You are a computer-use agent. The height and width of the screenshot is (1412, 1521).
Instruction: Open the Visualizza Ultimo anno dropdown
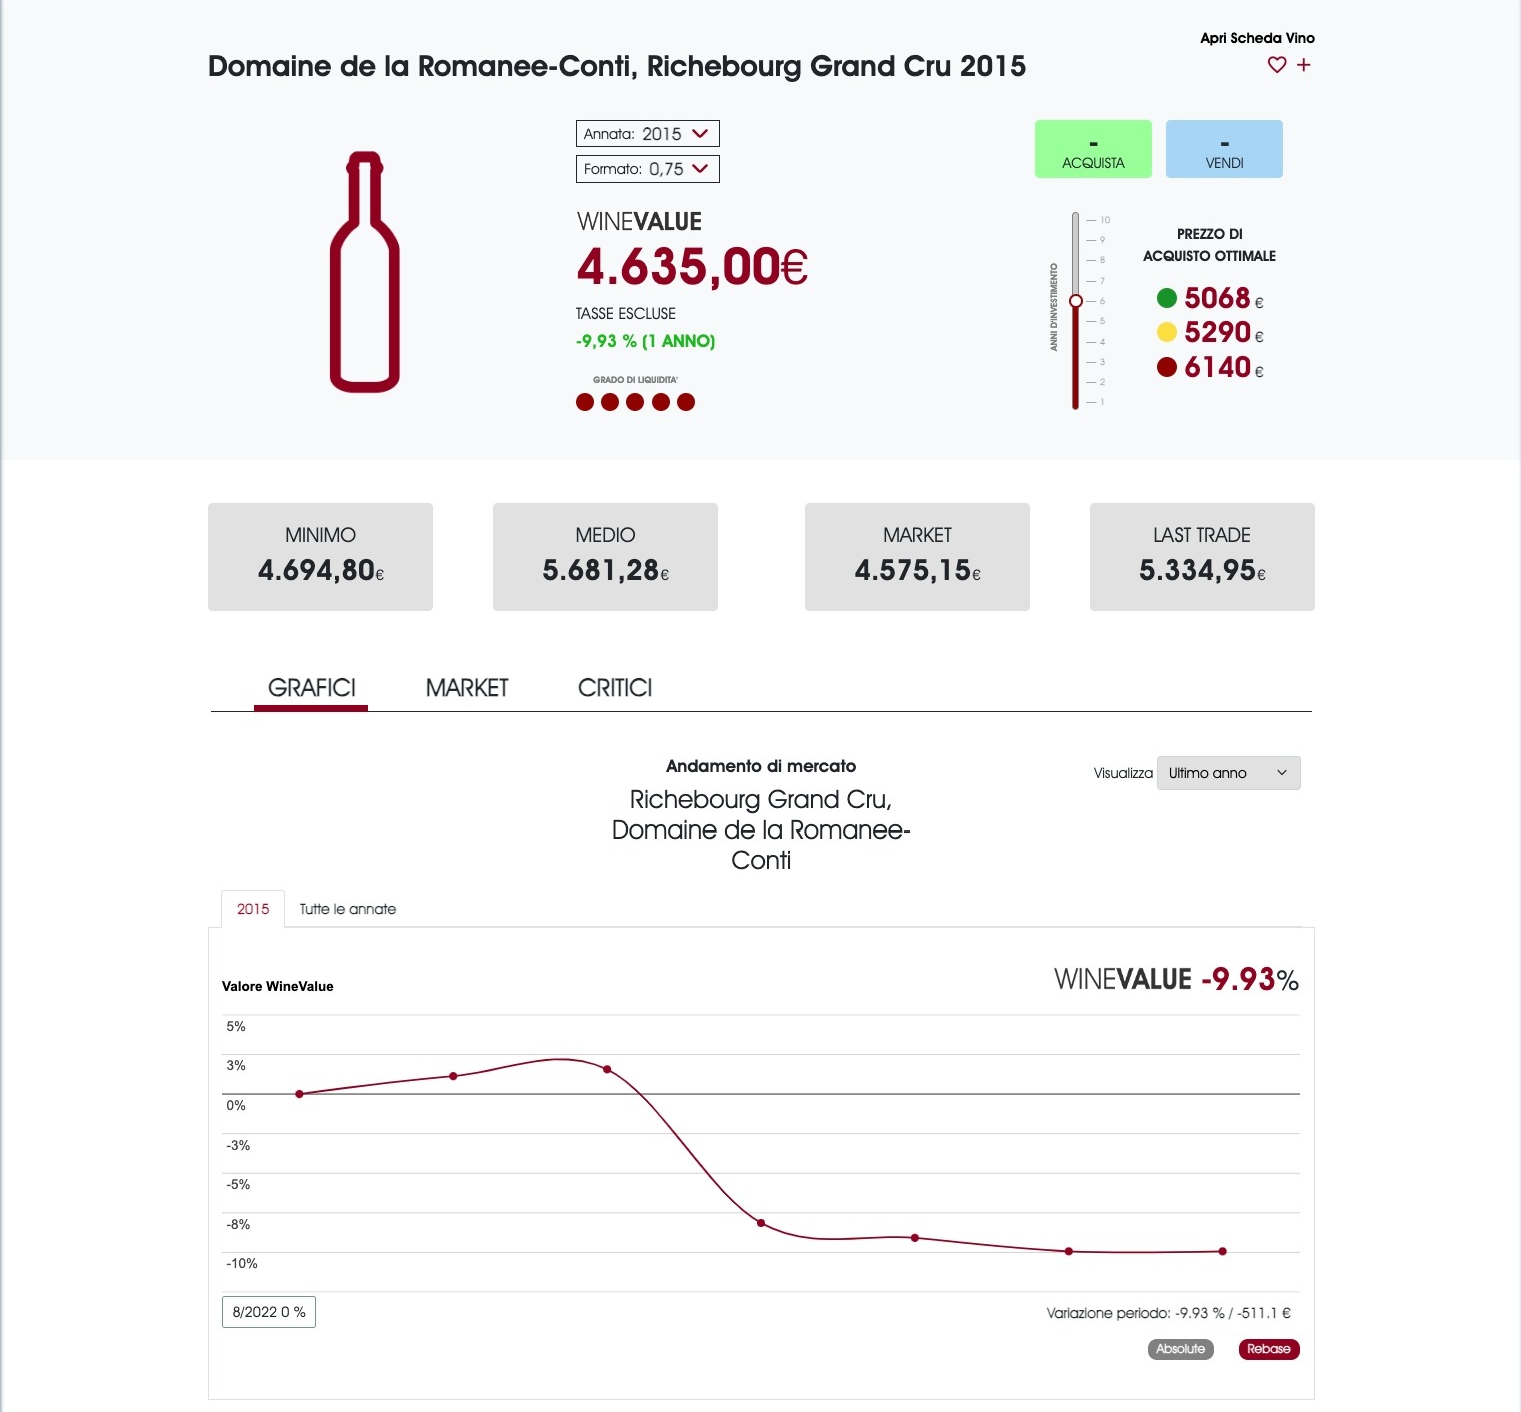(x=1228, y=773)
